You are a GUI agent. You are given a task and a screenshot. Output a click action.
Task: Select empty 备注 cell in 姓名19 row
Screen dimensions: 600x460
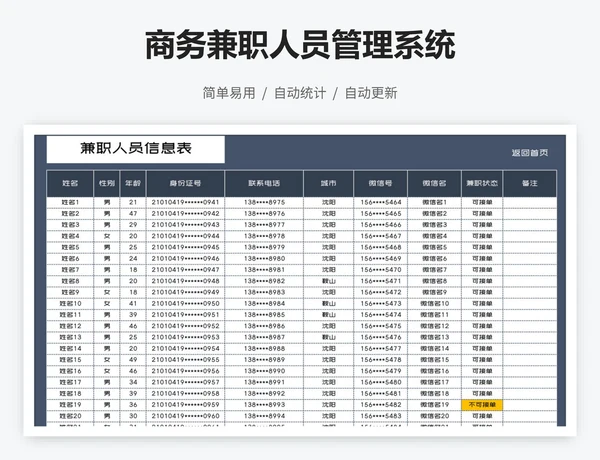(x=530, y=405)
